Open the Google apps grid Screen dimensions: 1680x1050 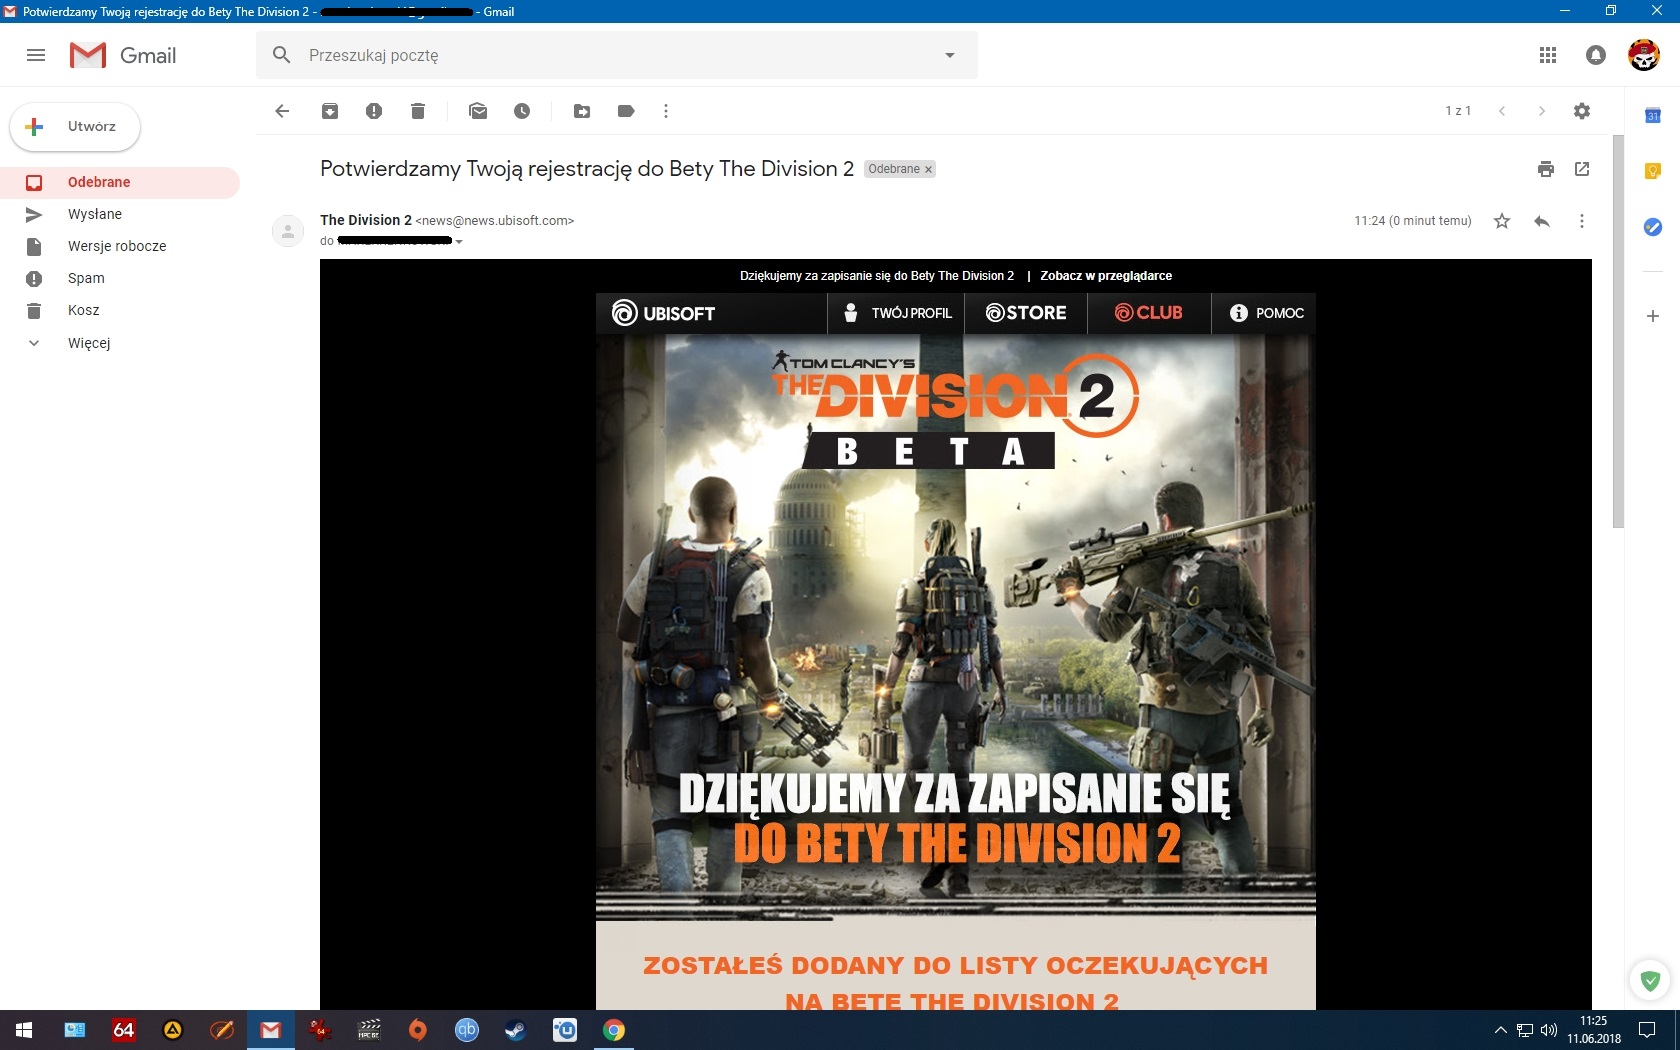click(1548, 55)
